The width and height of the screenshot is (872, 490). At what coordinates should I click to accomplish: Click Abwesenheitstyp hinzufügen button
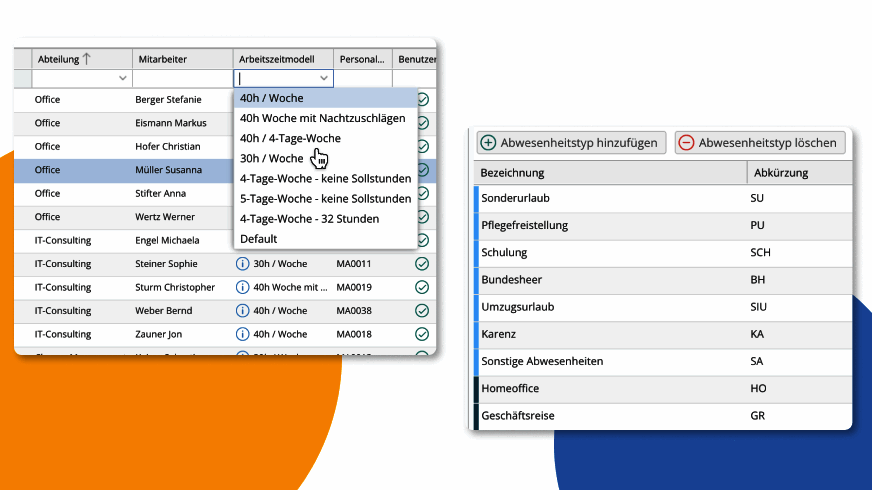[571, 142]
